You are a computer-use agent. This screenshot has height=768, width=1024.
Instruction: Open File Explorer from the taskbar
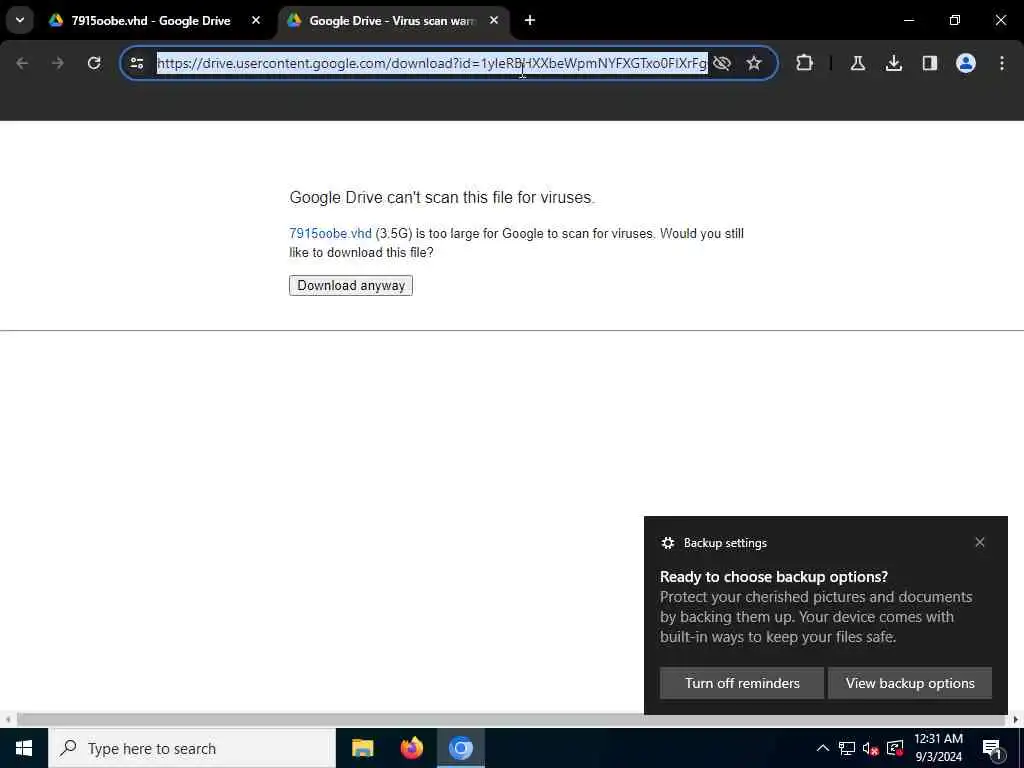pyautogui.click(x=362, y=748)
